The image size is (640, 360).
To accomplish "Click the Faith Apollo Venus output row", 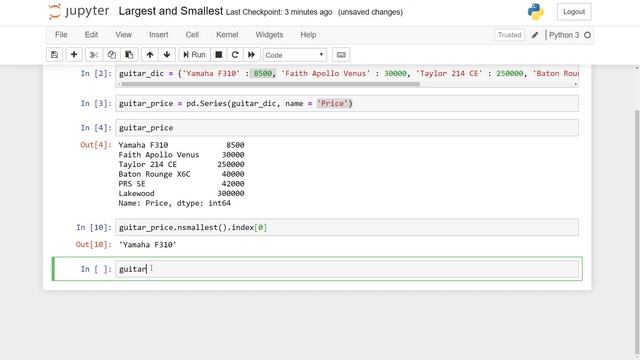I will (181, 155).
